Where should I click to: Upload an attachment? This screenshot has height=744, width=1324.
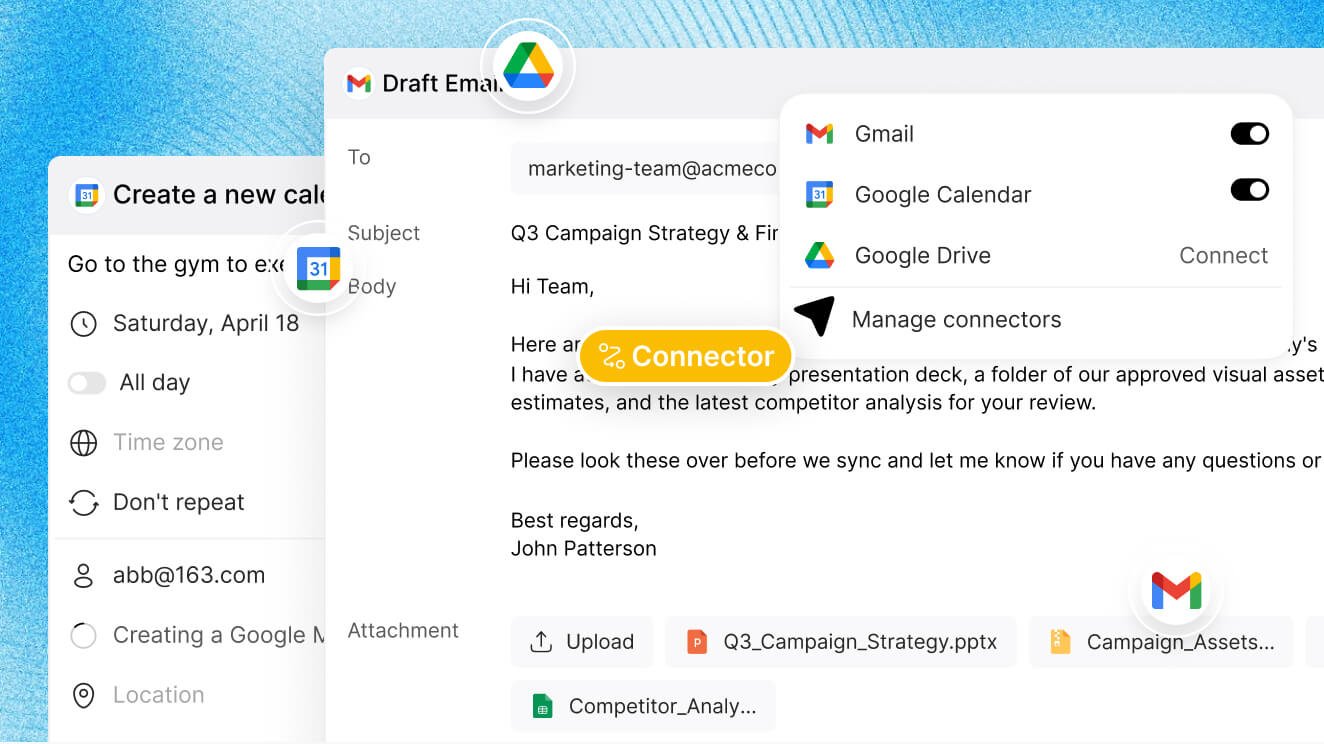(x=582, y=642)
